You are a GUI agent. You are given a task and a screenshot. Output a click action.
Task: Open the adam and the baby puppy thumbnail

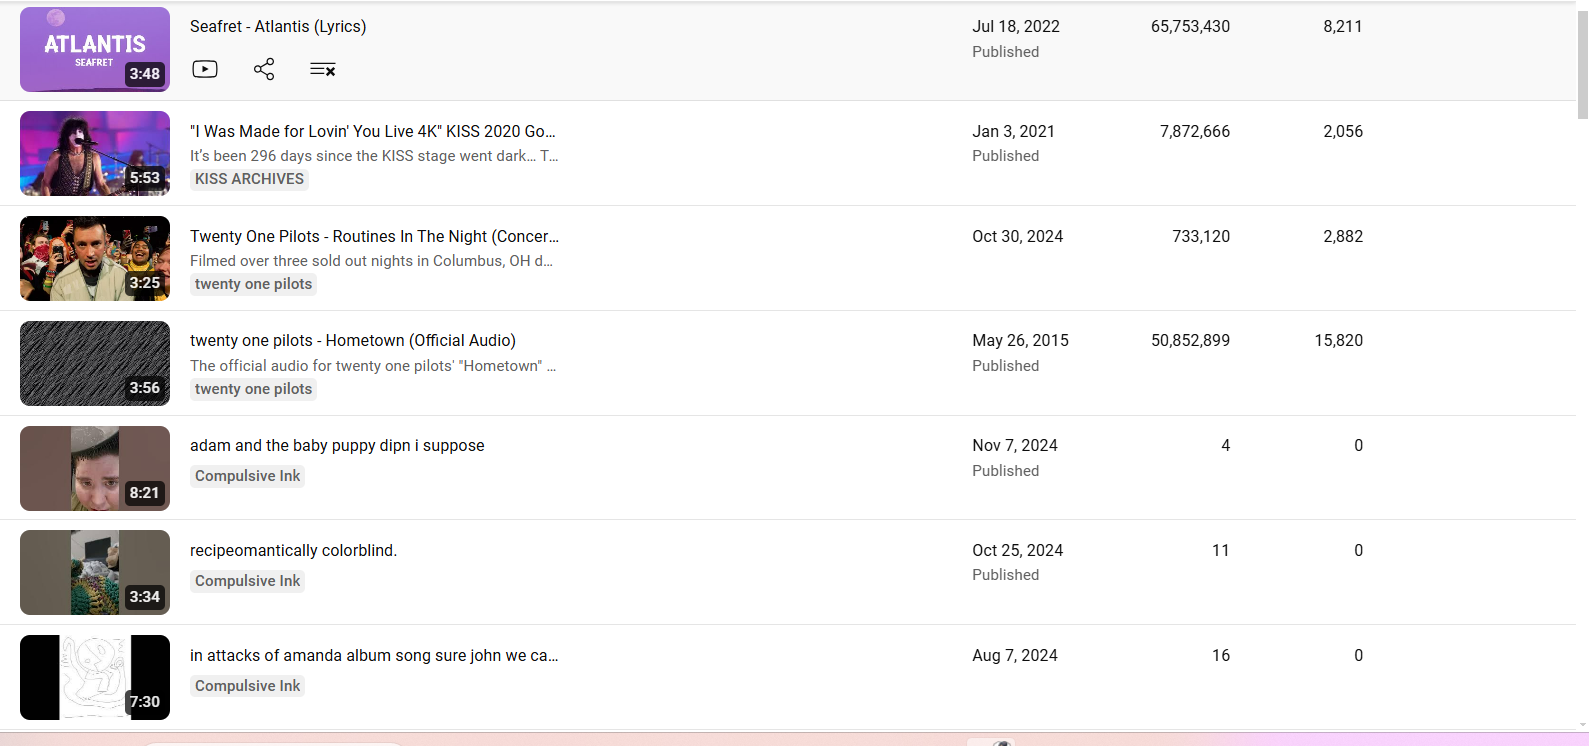(95, 468)
